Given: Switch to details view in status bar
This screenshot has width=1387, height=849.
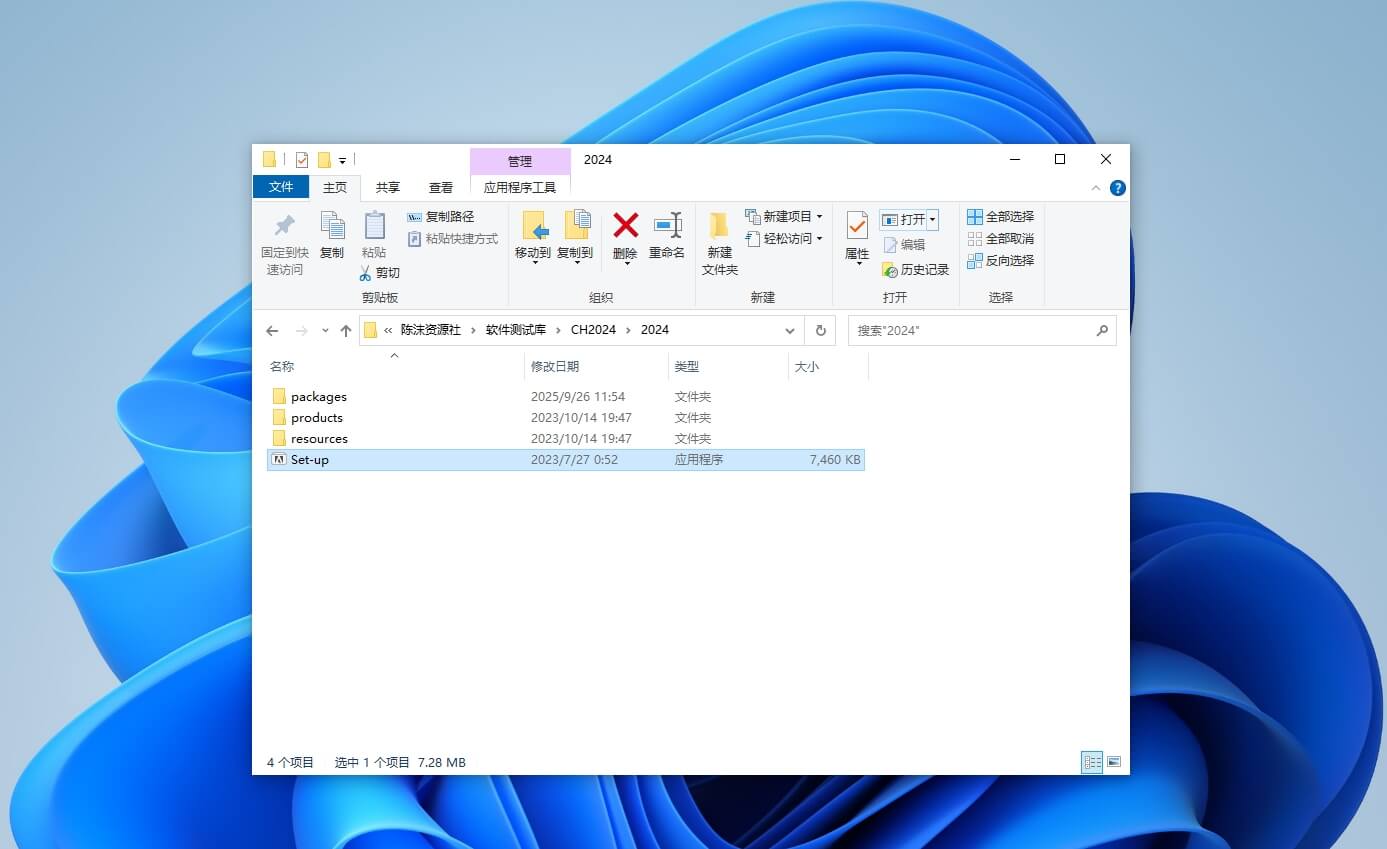Looking at the screenshot, I should click(x=1091, y=762).
